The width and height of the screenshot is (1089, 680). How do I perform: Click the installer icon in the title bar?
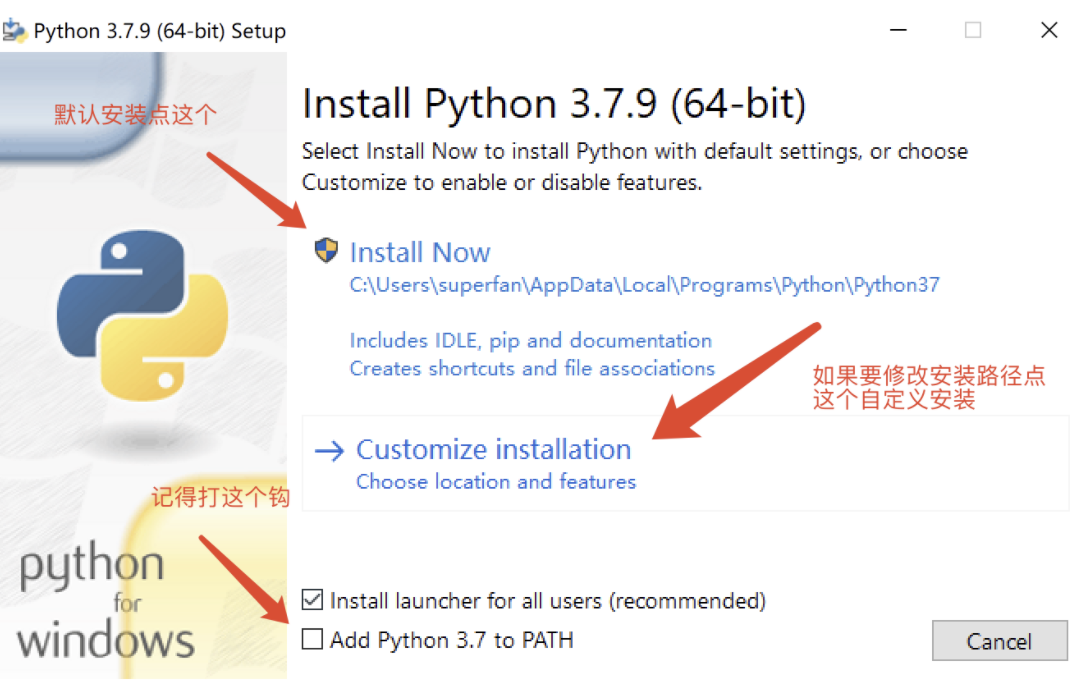pyautogui.click(x=15, y=30)
